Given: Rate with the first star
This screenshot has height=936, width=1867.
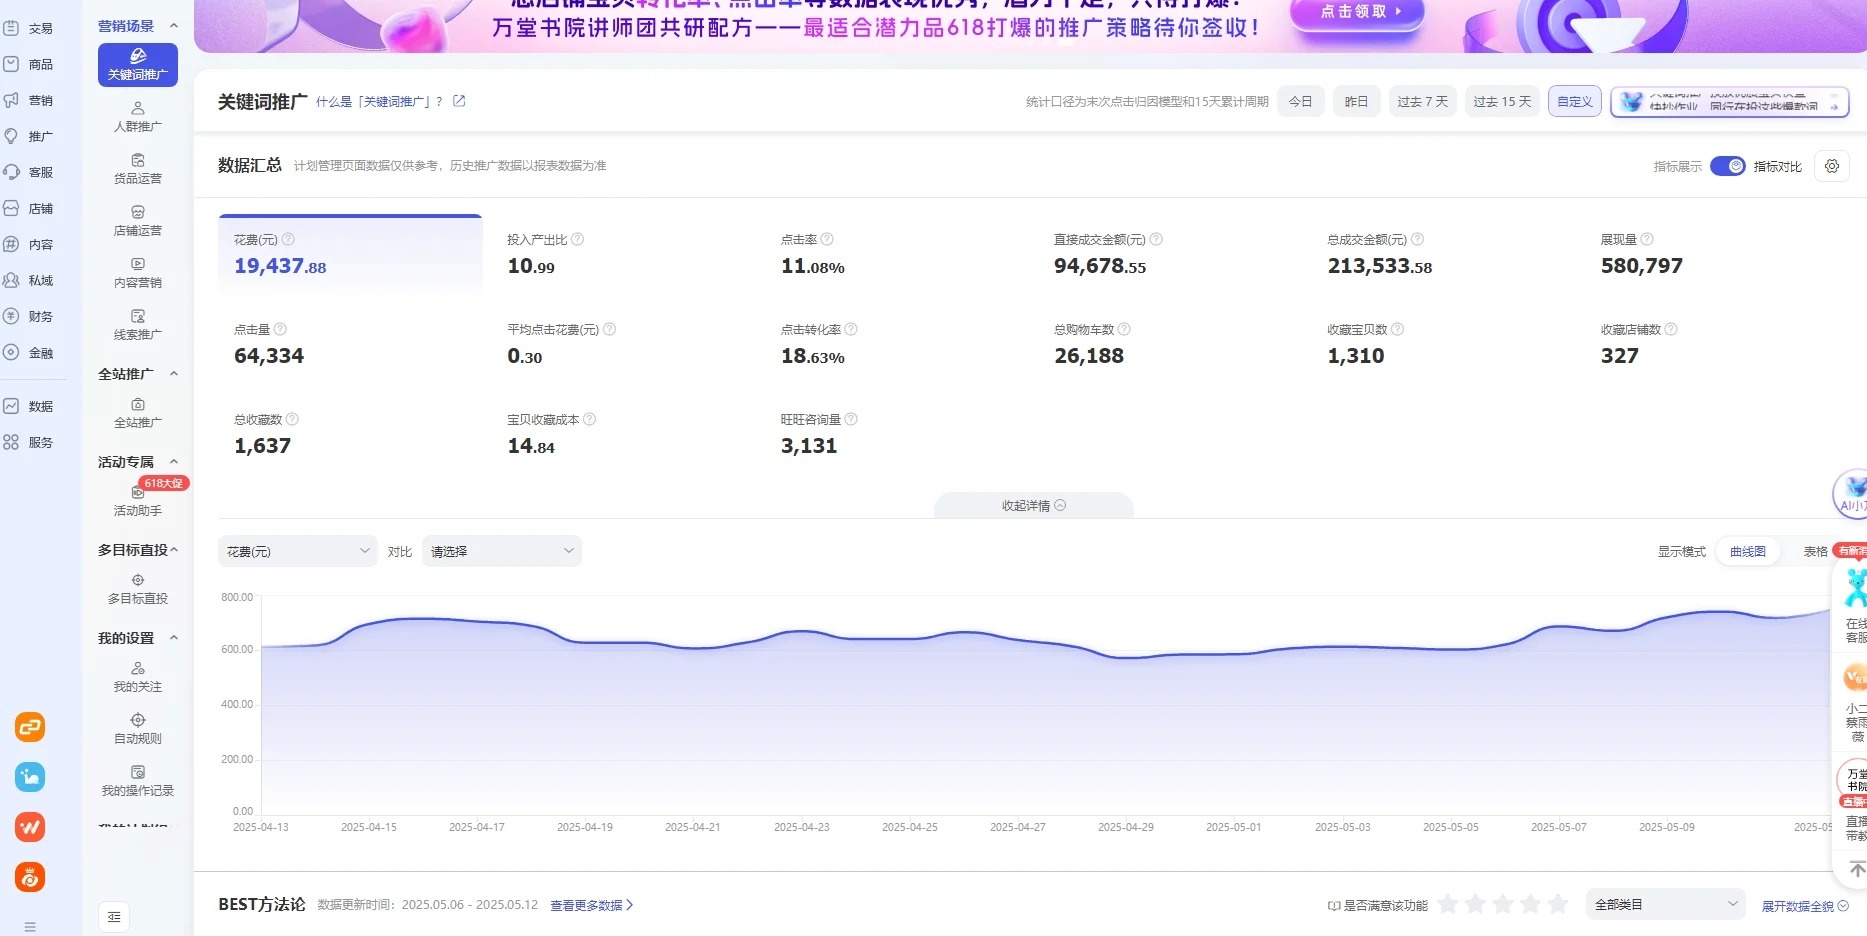Looking at the screenshot, I should point(1447,904).
